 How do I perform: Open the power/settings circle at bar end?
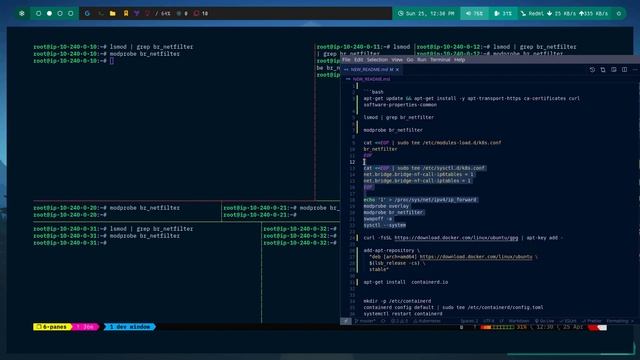coord(619,13)
